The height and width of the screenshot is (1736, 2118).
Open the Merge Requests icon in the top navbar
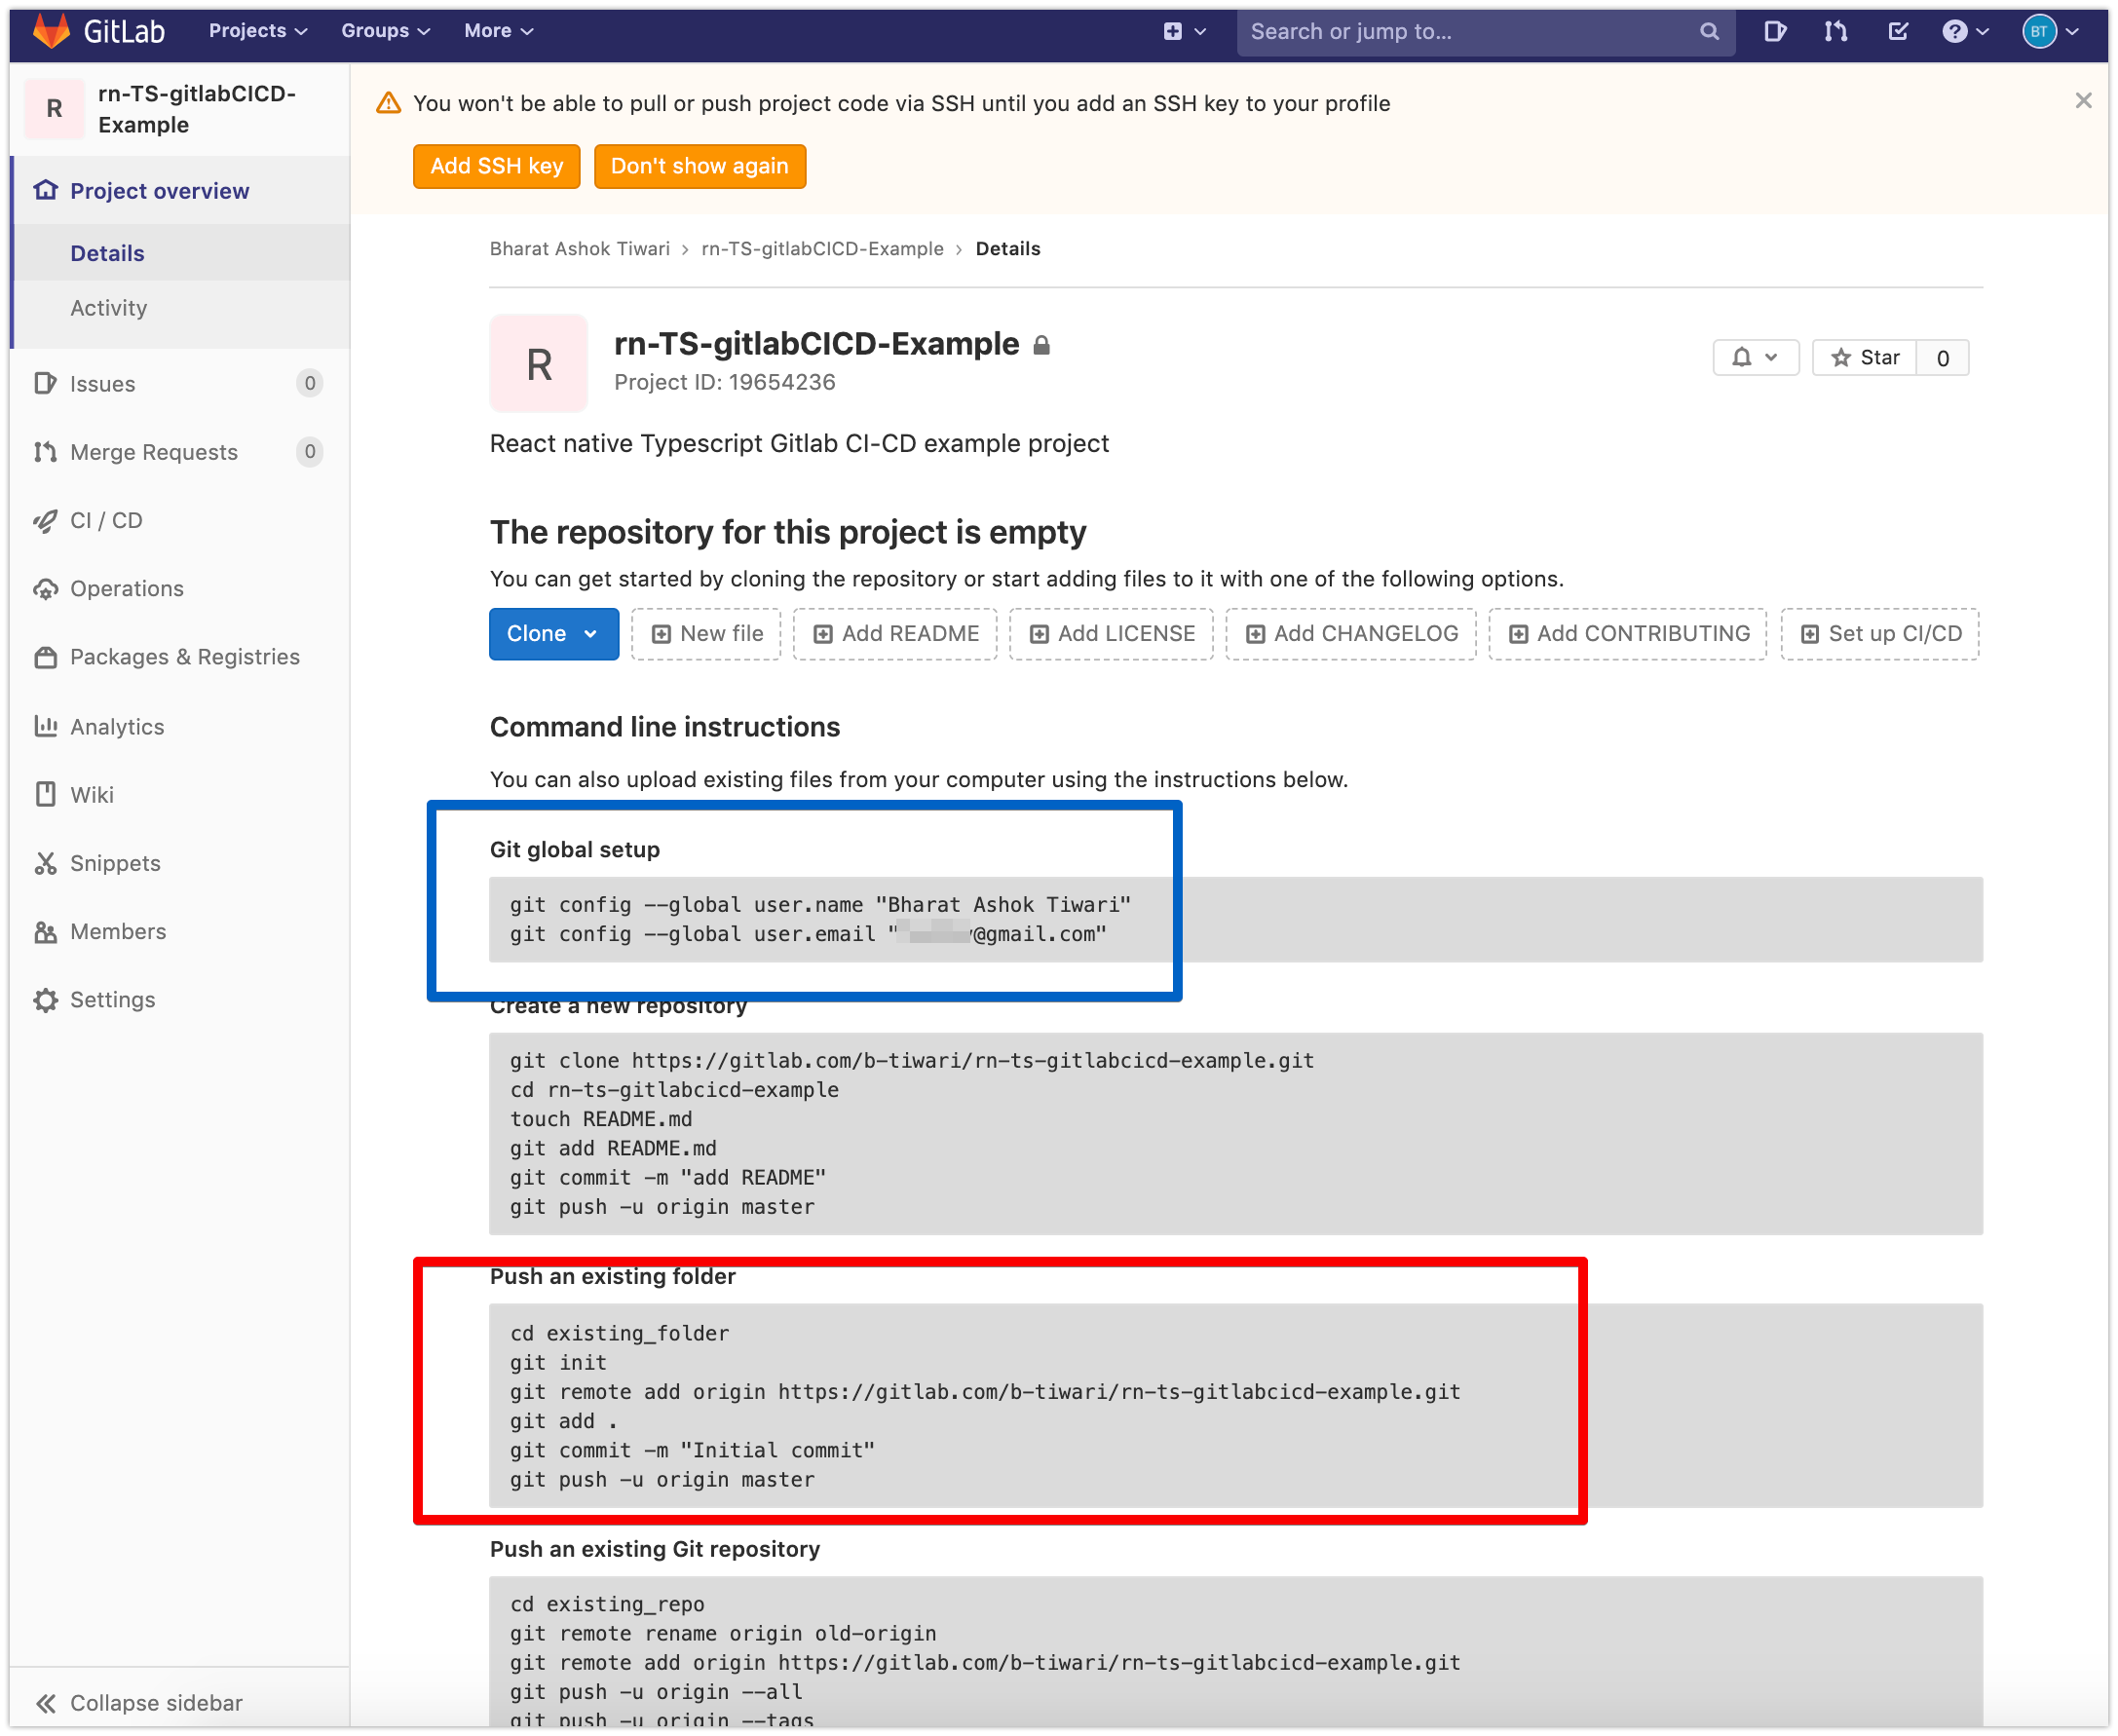pos(1836,31)
